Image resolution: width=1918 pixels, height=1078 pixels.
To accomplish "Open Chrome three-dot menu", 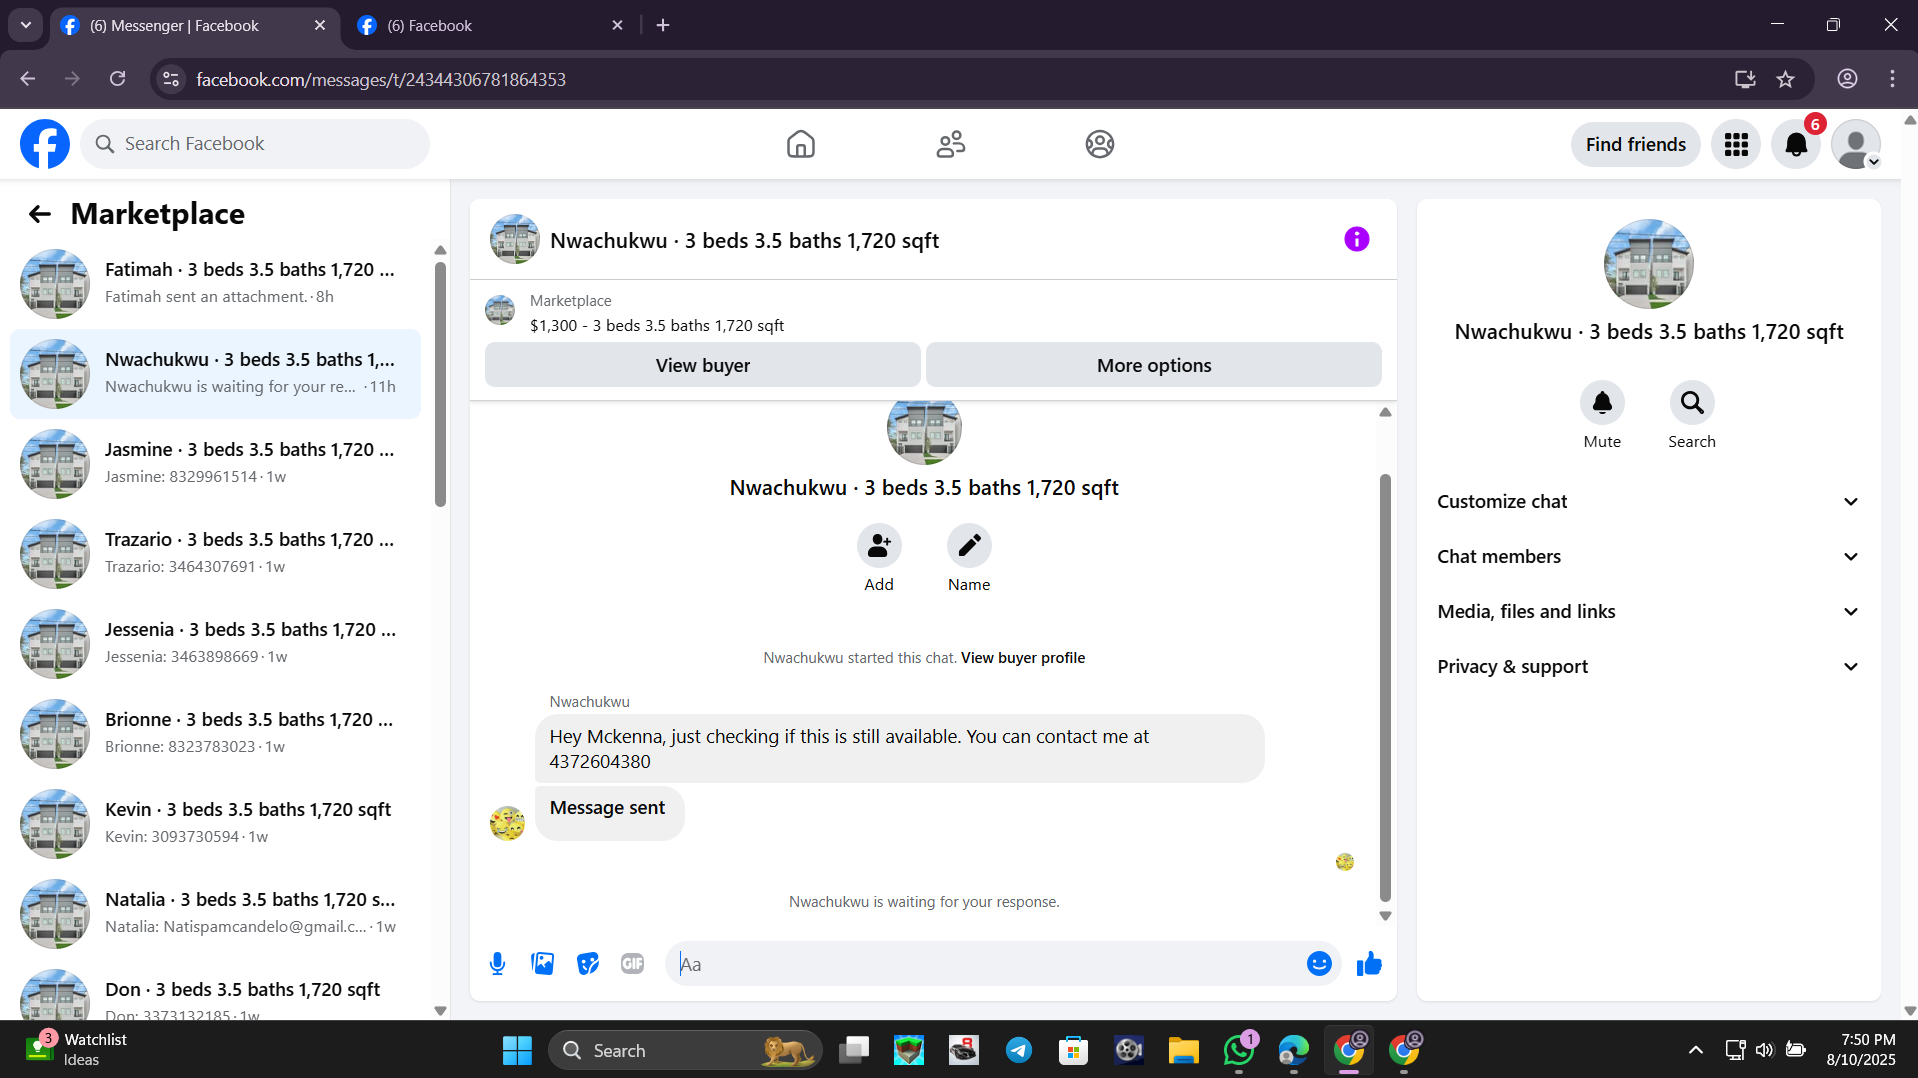I will [x=1892, y=79].
